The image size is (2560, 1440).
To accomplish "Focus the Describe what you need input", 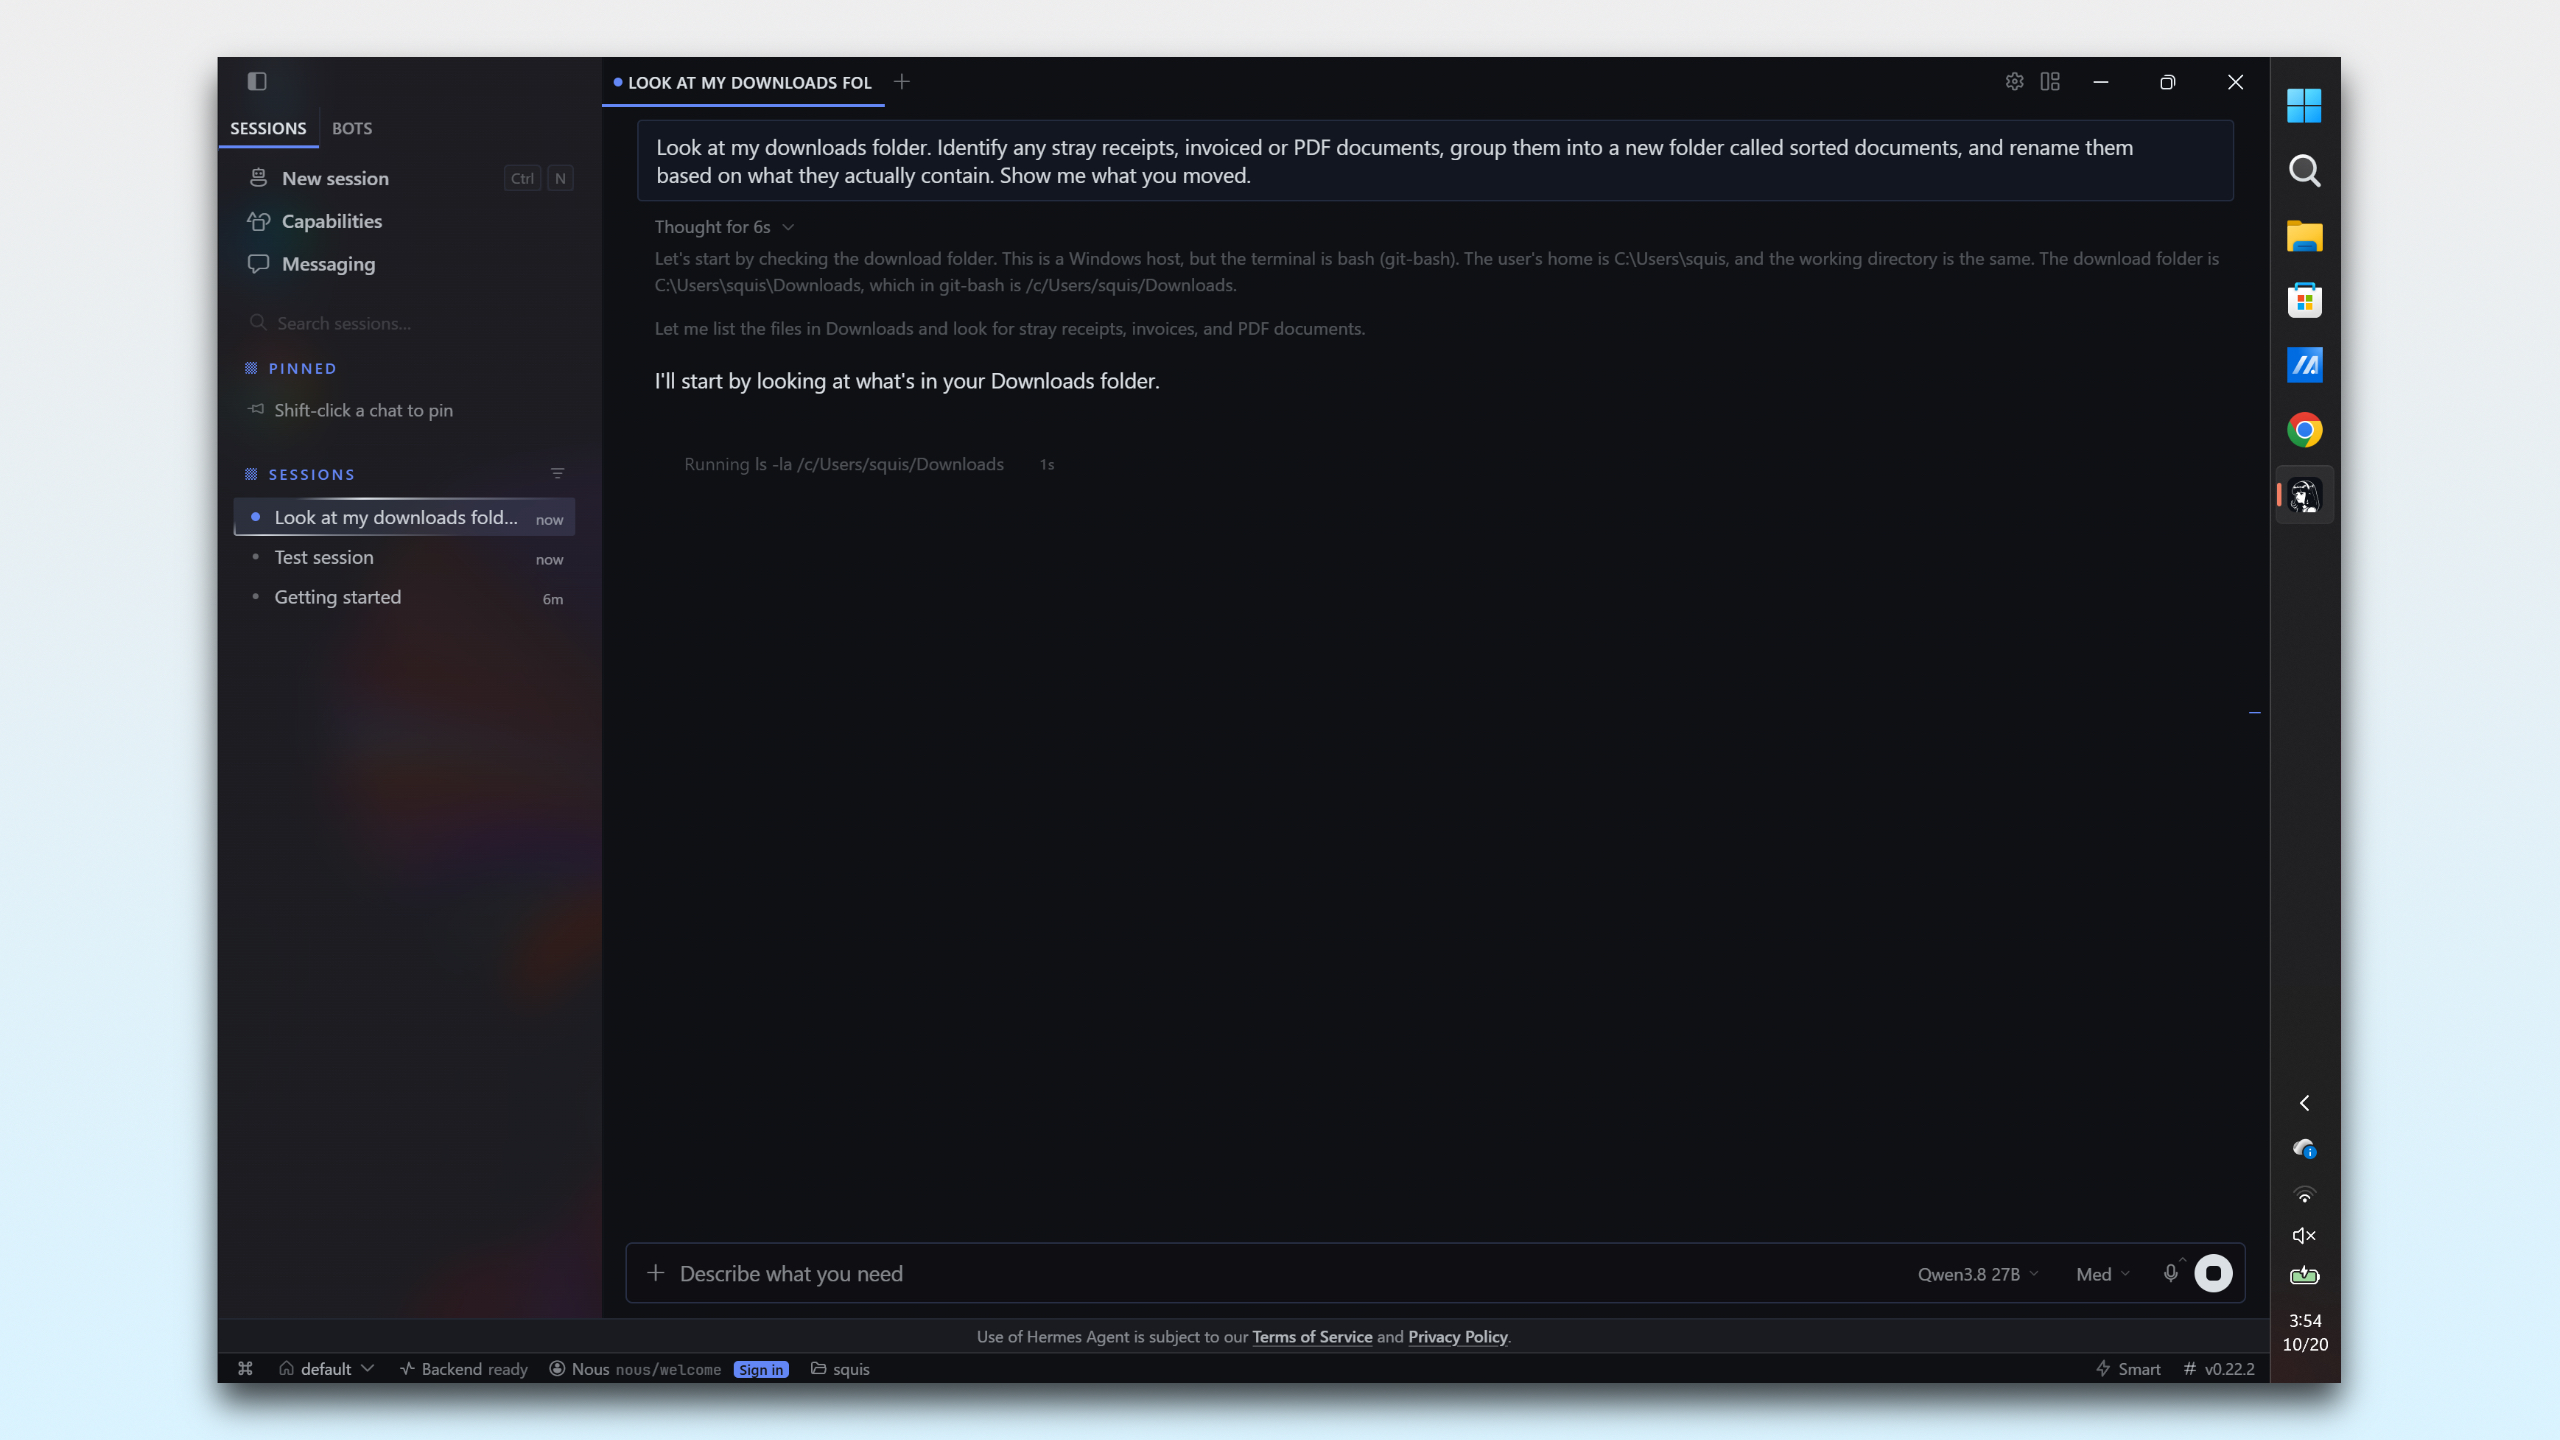I will tap(1280, 1274).
